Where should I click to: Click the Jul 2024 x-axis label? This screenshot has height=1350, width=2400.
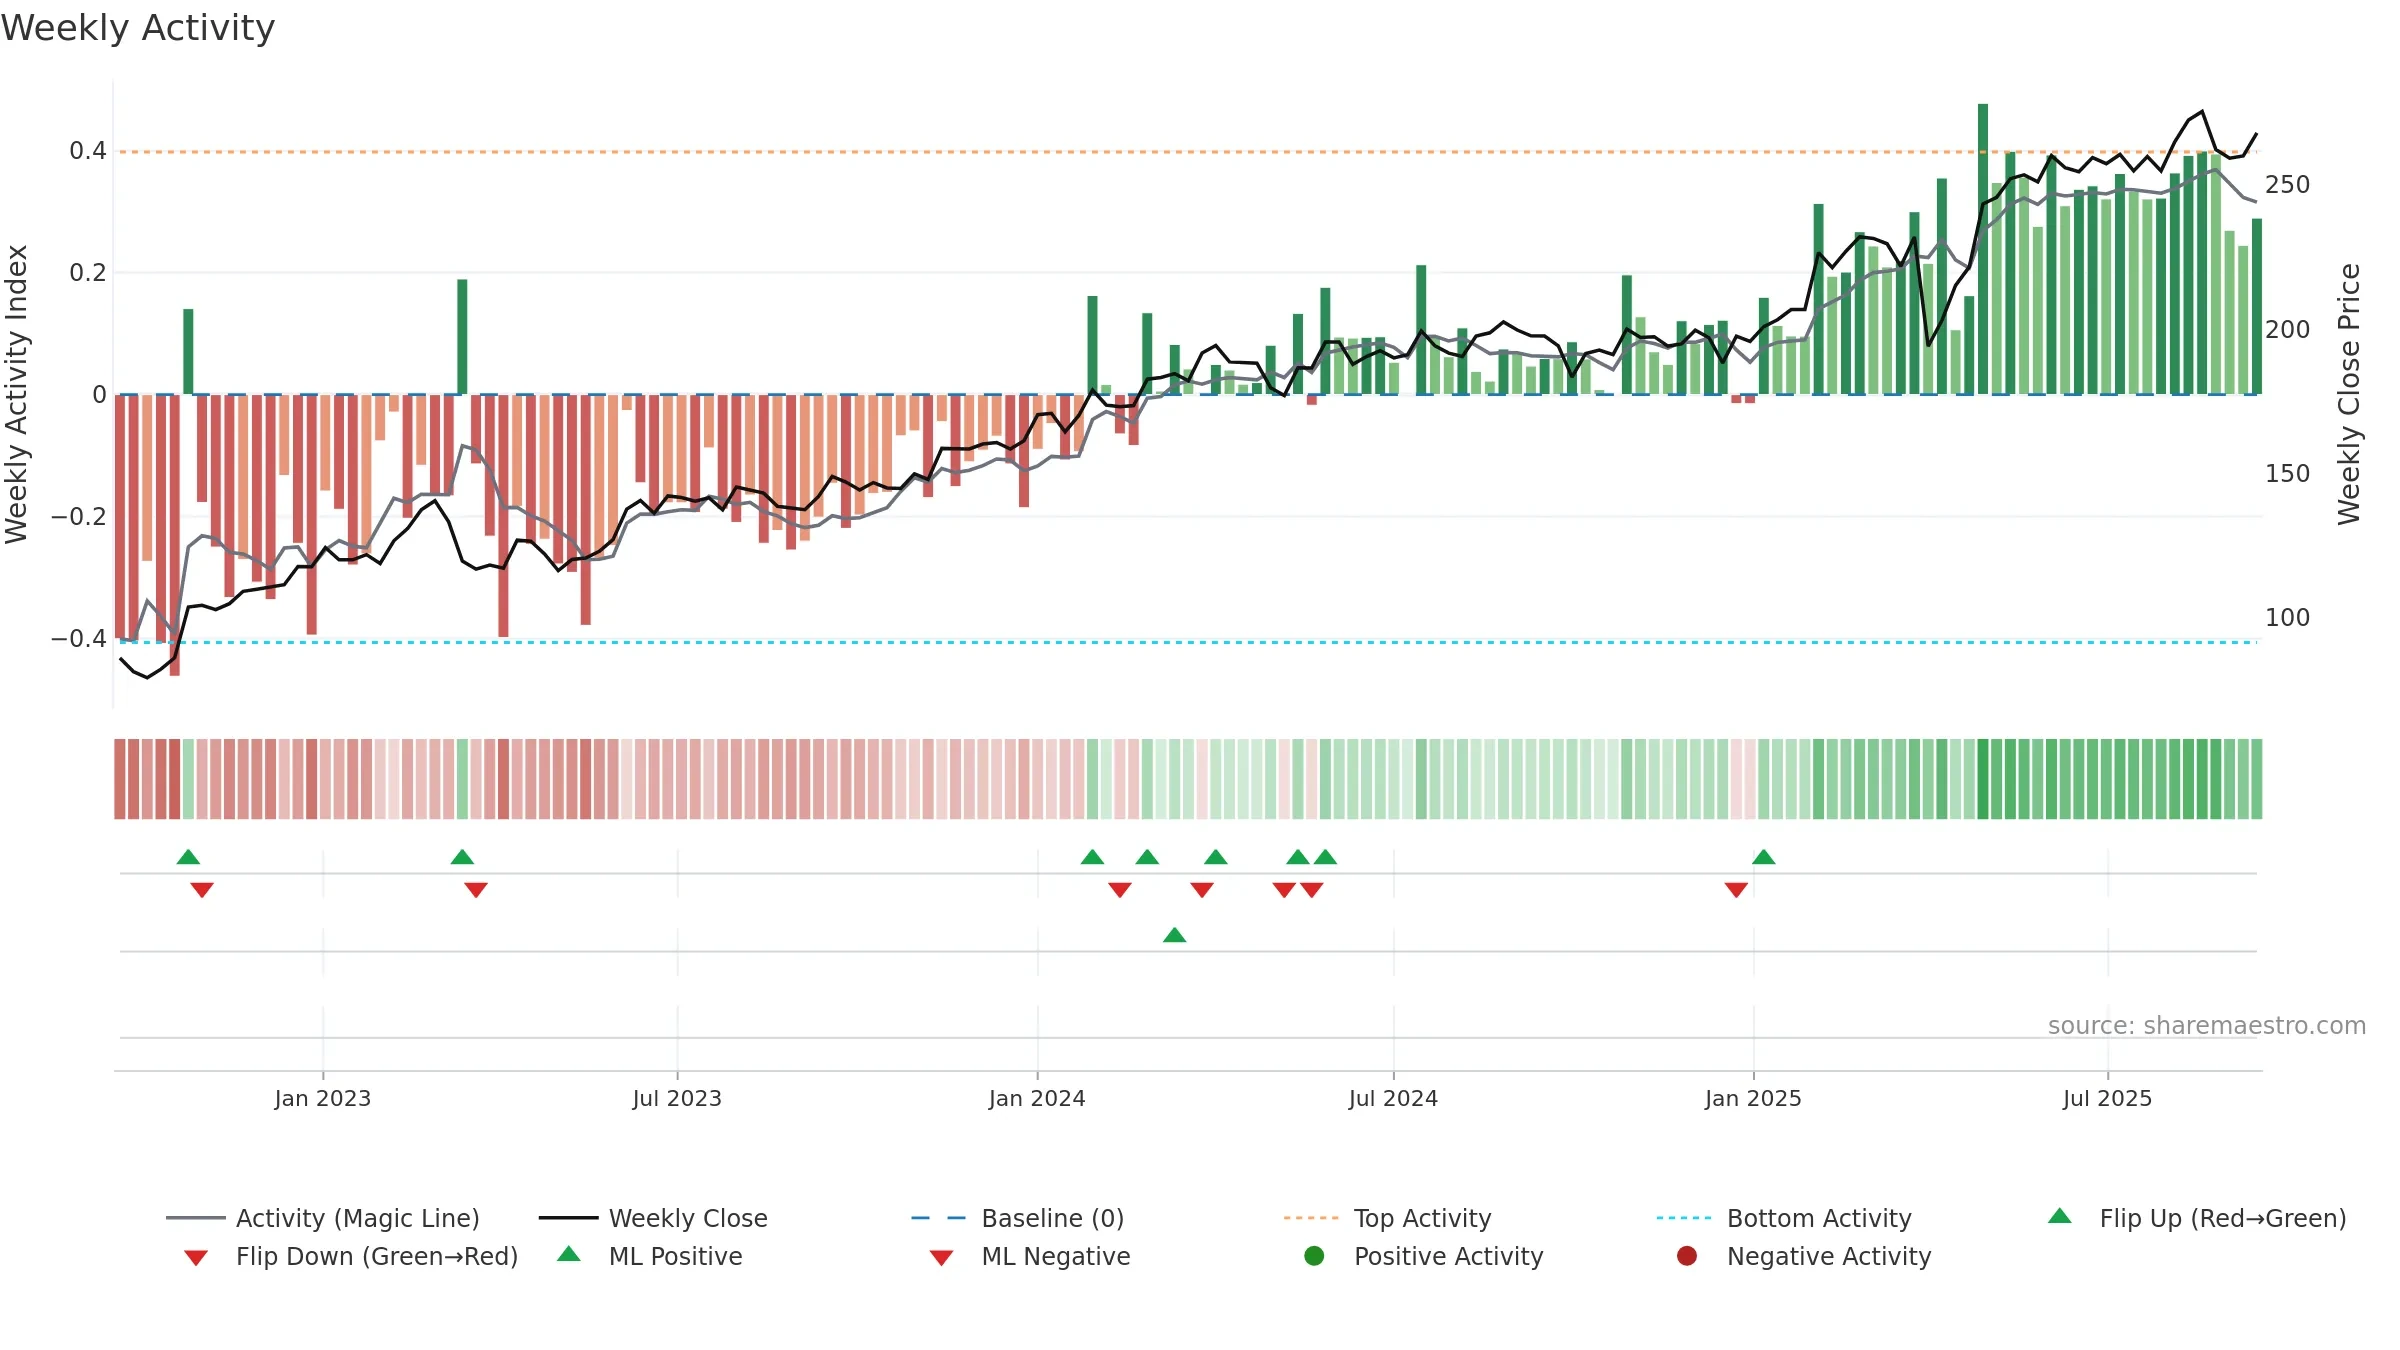tap(1393, 1098)
